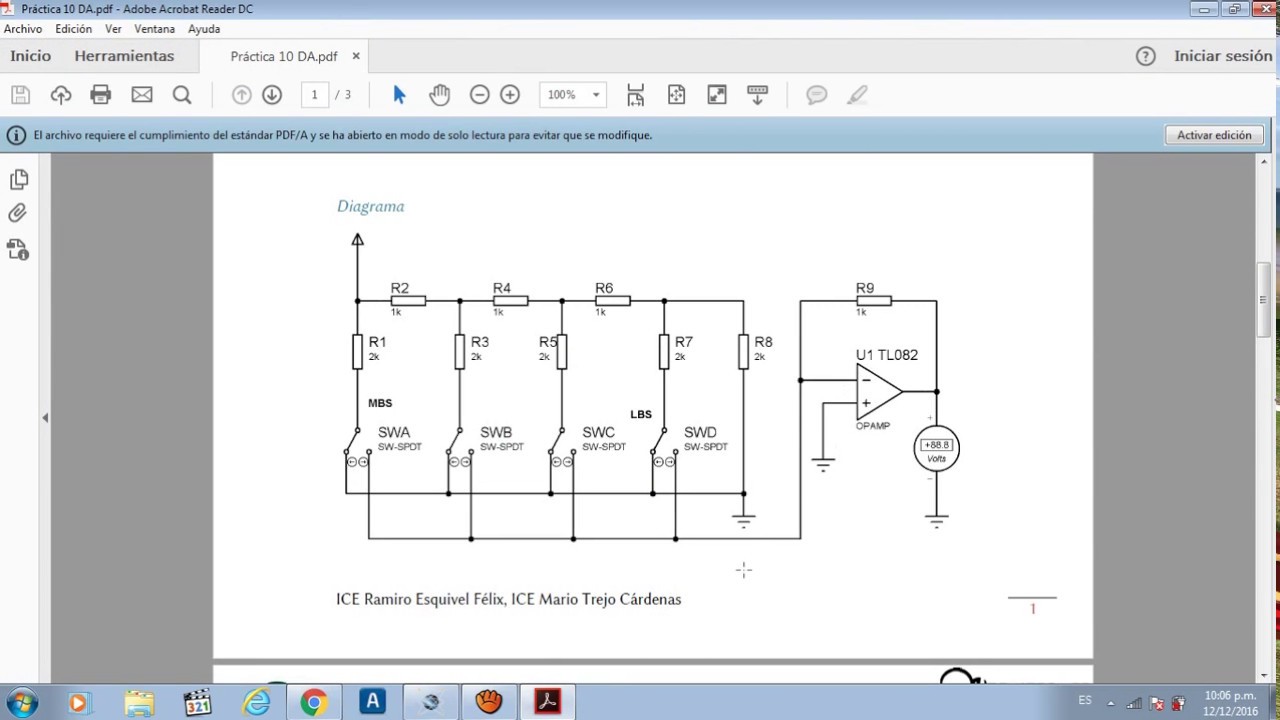Click the page number input field
This screenshot has width=1280, height=720.
click(x=315, y=95)
